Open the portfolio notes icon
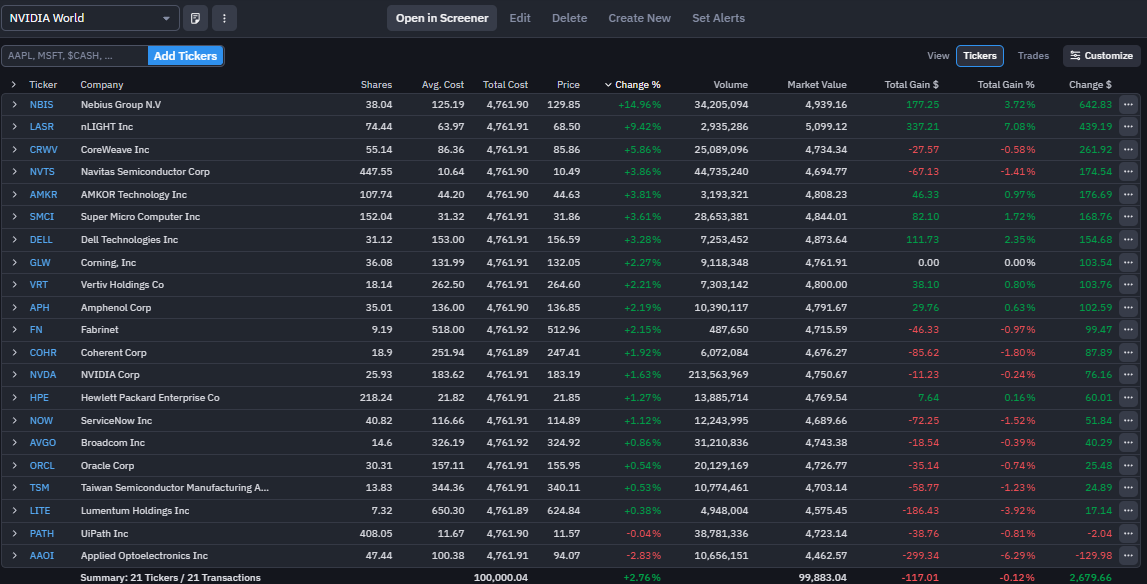This screenshot has height=584, width=1147. 195,18
